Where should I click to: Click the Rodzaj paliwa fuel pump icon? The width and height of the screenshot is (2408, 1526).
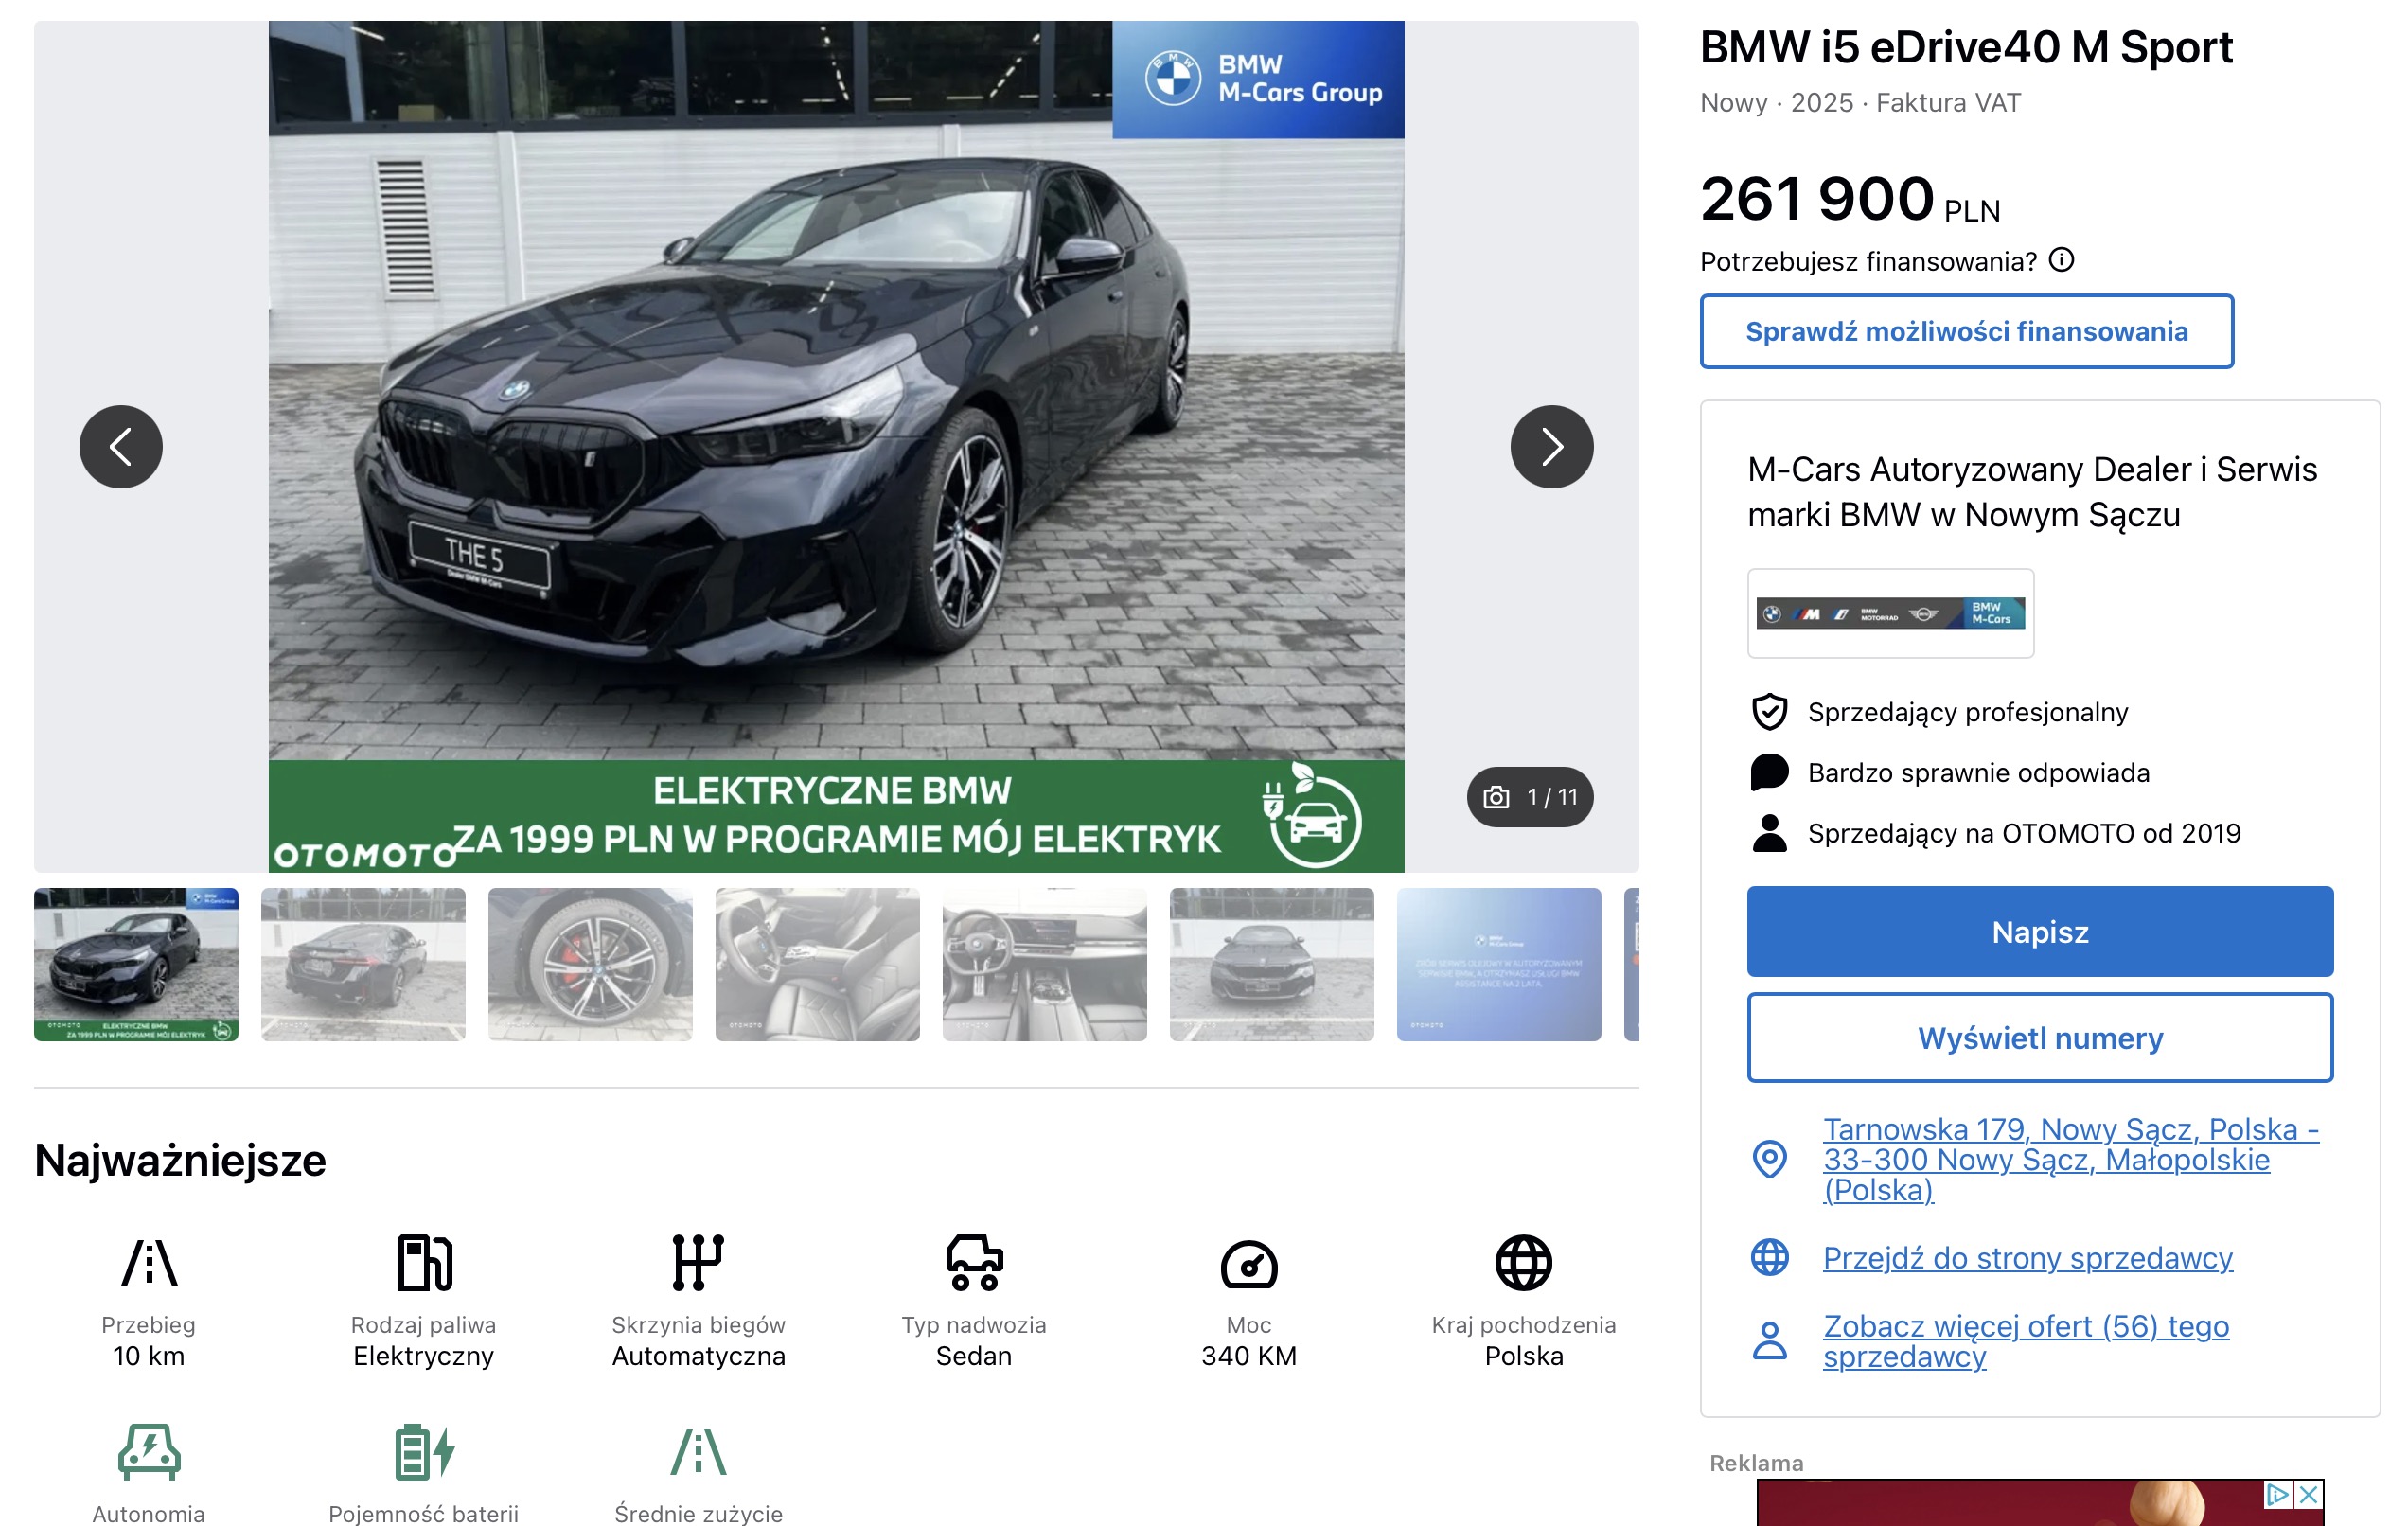pos(424,1262)
